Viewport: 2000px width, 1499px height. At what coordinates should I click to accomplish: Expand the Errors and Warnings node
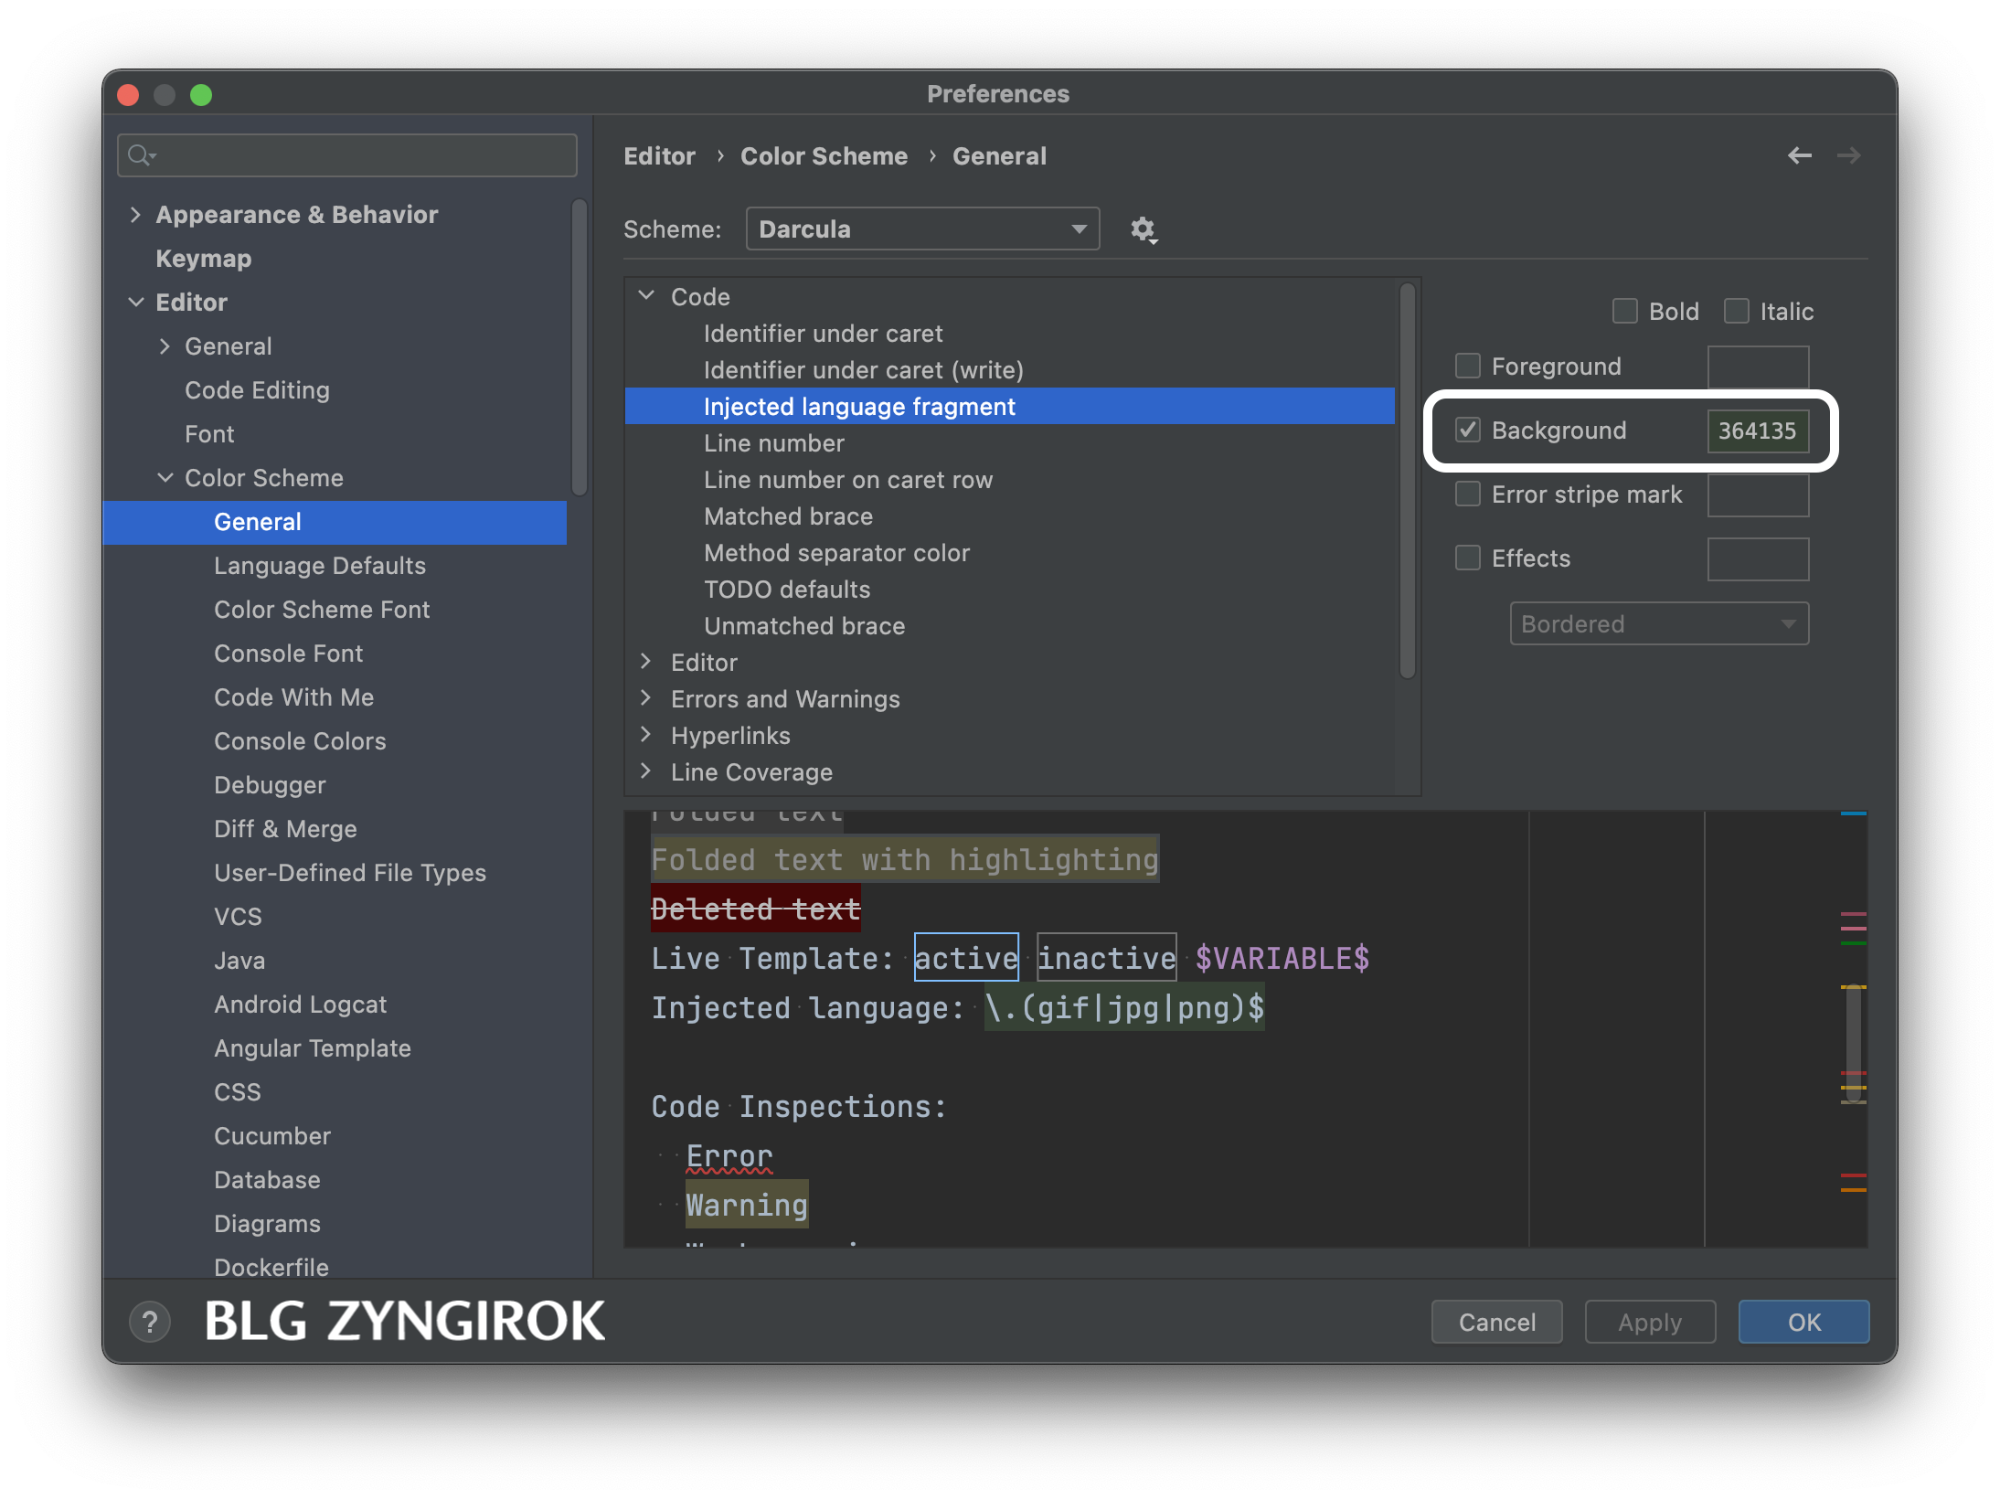click(x=646, y=698)
